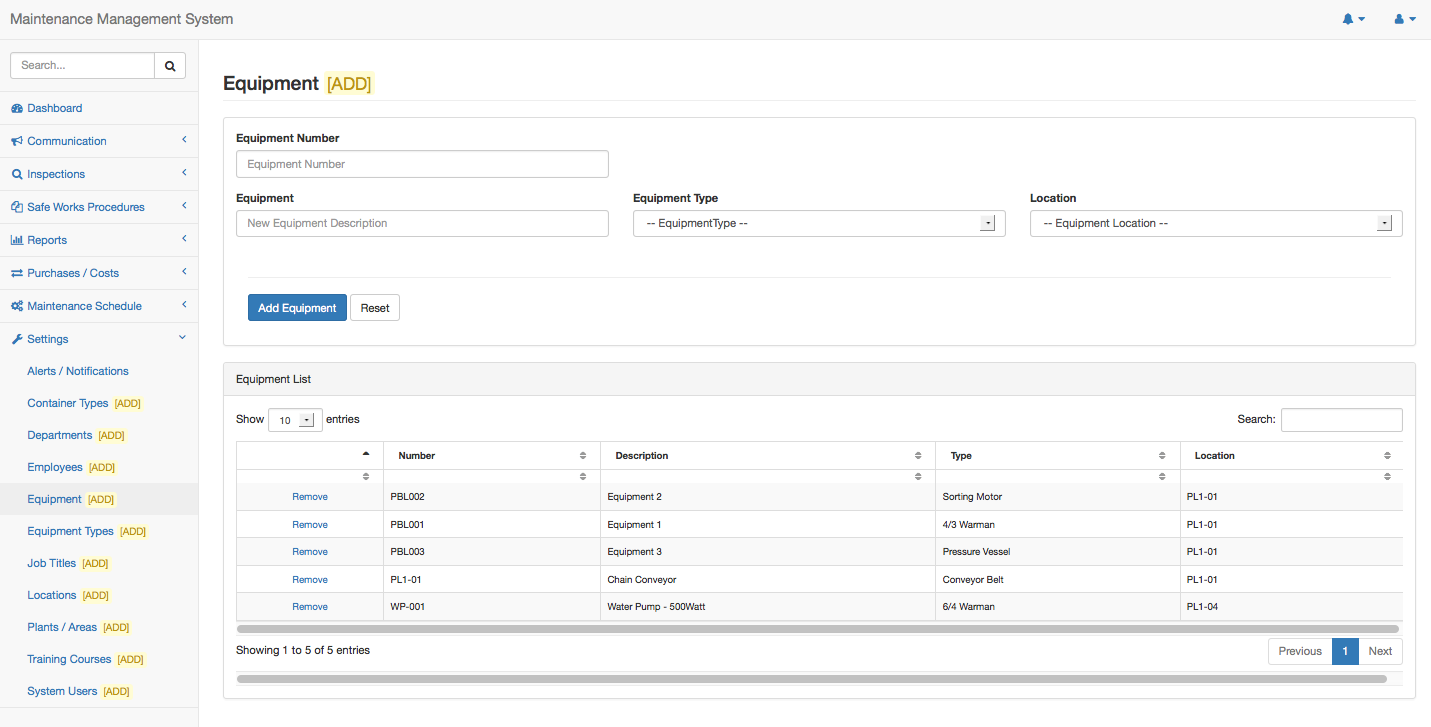Click the Settings wrench icon
Image resolution: width=1431 pixels, height=727 pixels.
(x=17, y=339)
